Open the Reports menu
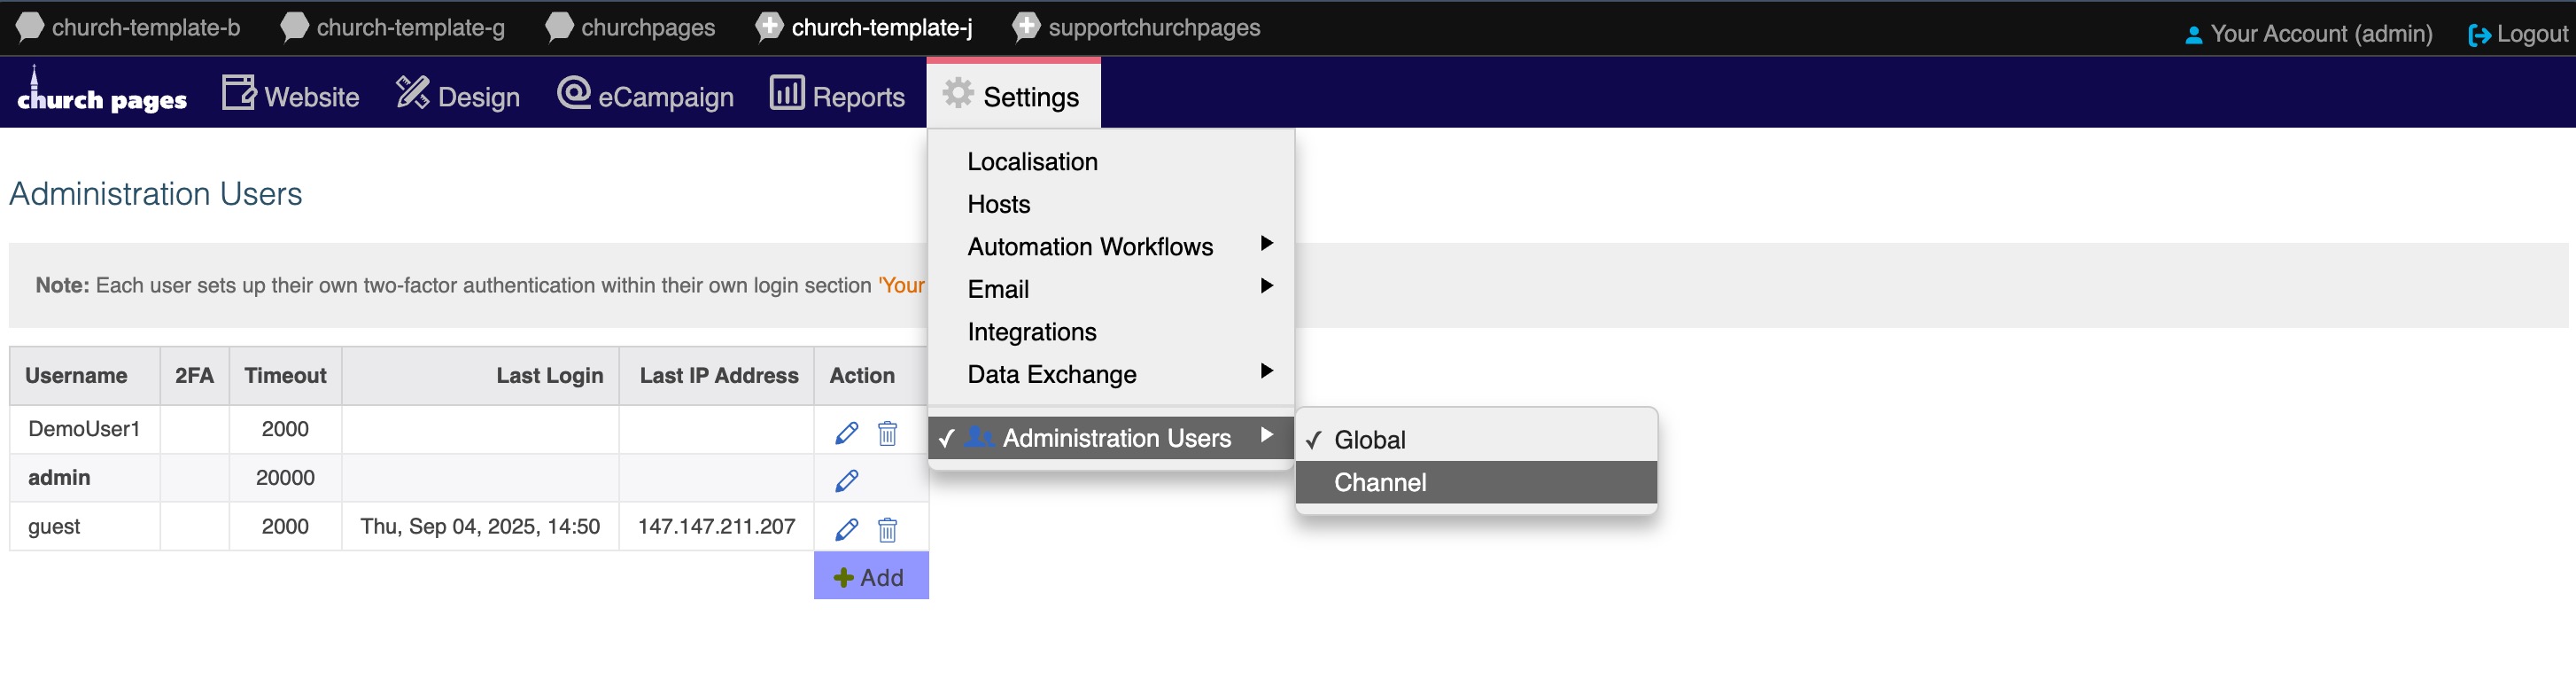2576x679 pixels. [838, 96]
